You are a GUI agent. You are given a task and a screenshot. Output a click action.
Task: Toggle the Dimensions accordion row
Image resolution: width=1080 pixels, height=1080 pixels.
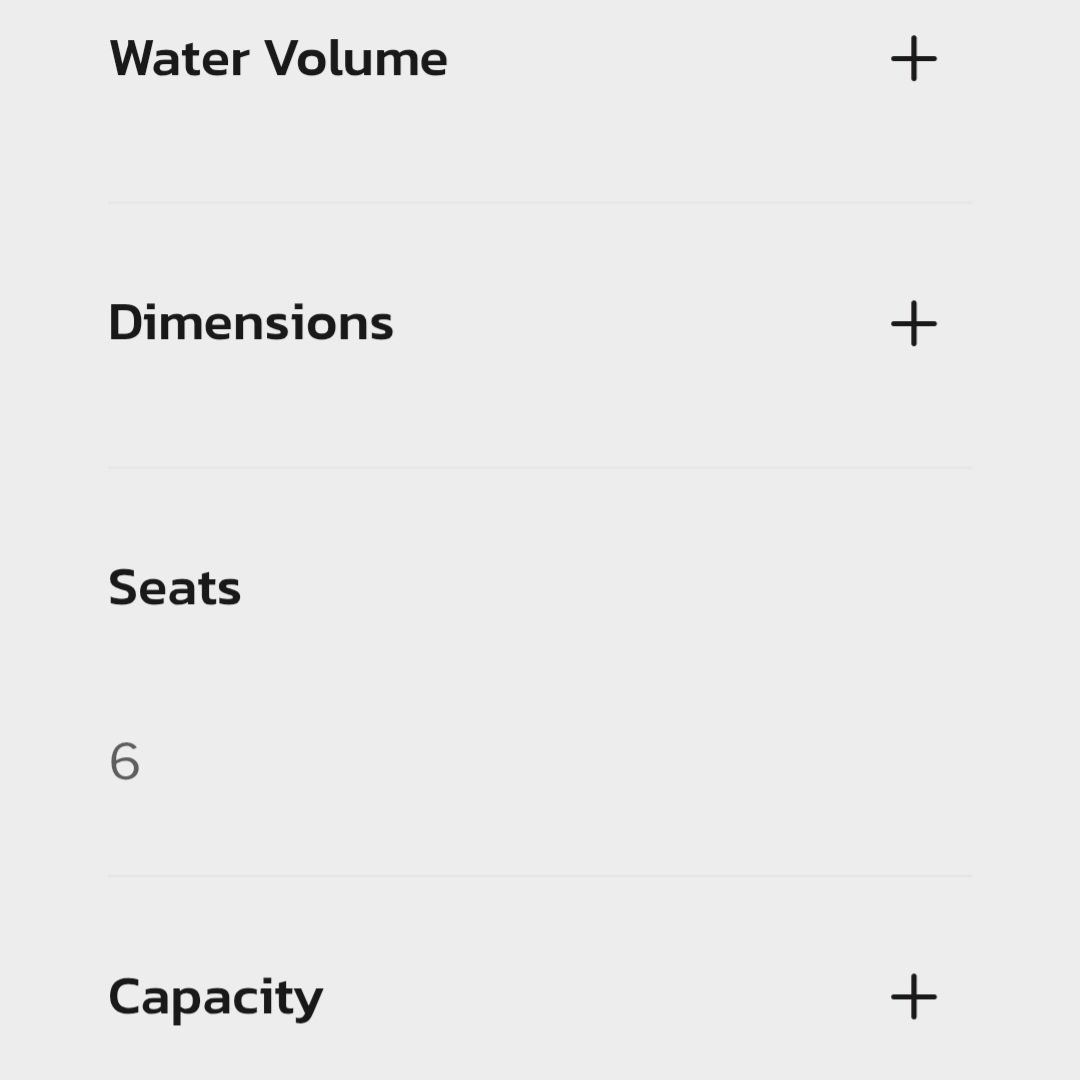(540, 324)
